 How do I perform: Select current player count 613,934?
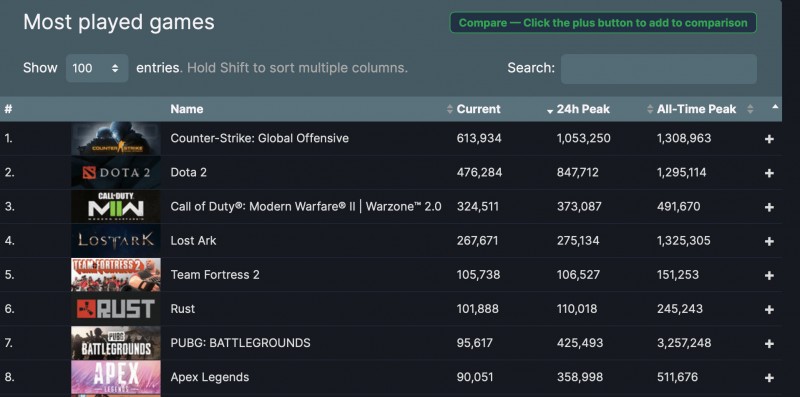click(479, 138)
